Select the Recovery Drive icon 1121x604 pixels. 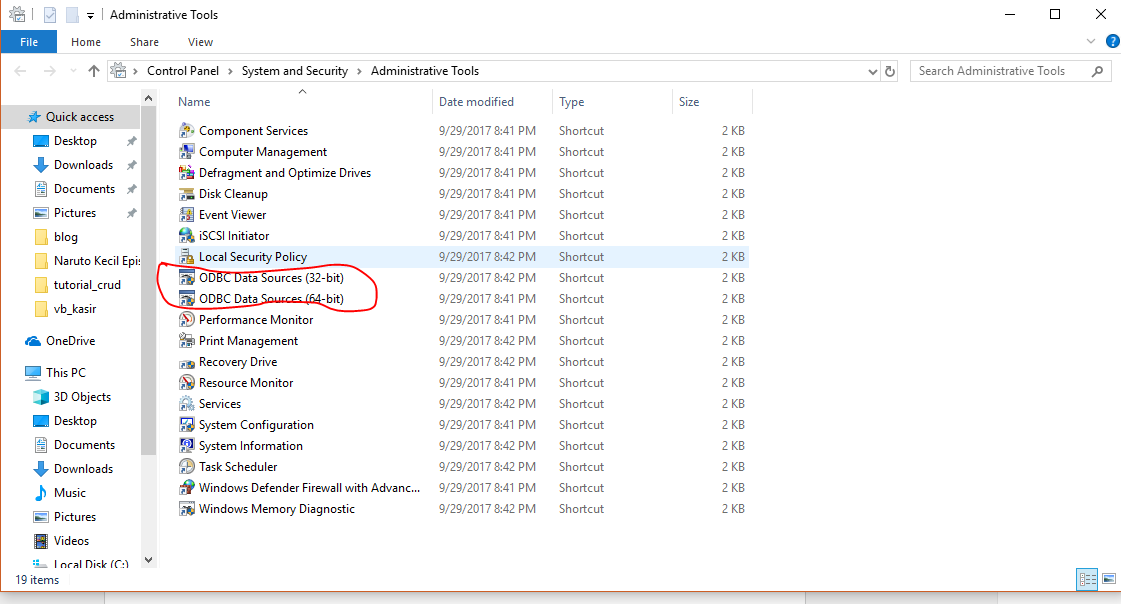point(187,362)
